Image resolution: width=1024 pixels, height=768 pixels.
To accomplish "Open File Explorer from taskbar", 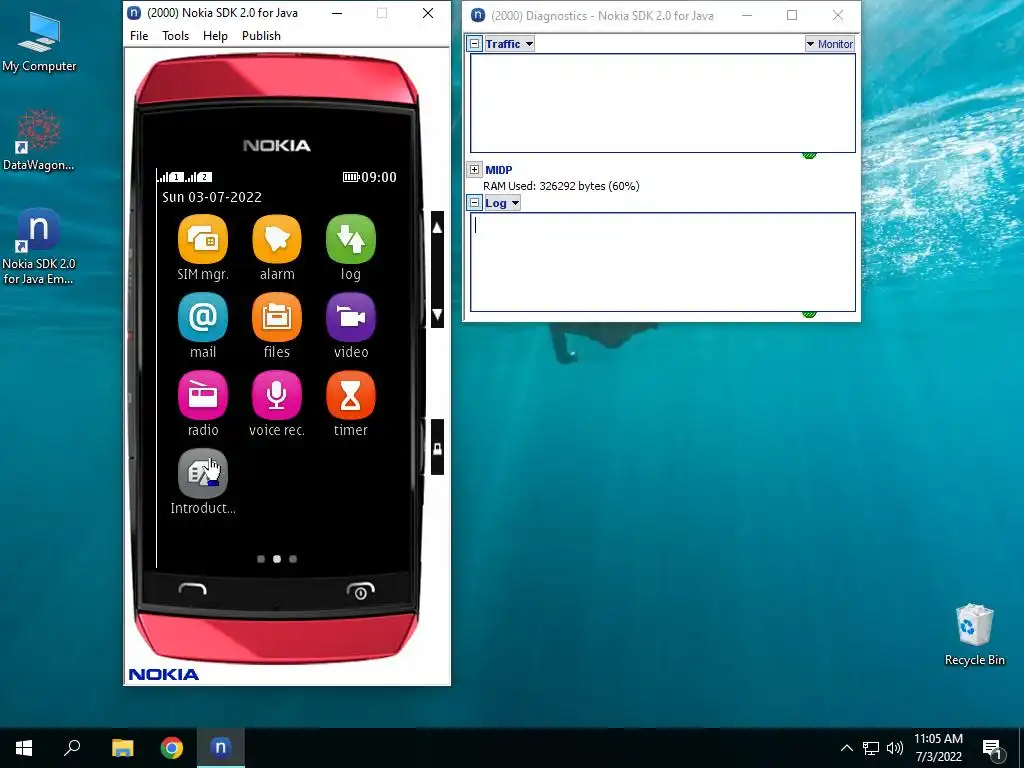I will (123, 748).
